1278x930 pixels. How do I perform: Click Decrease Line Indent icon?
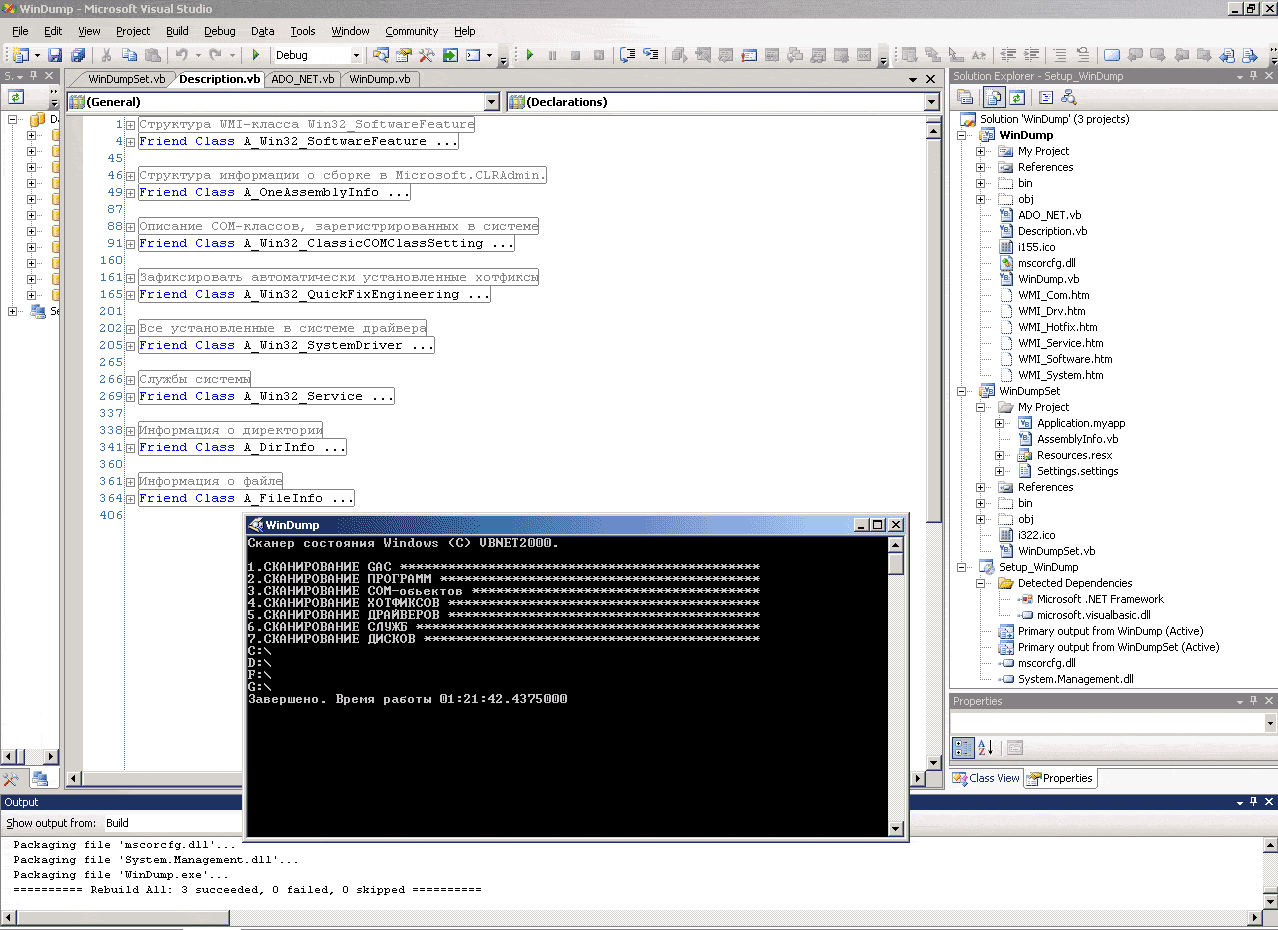coord(1008,55)
